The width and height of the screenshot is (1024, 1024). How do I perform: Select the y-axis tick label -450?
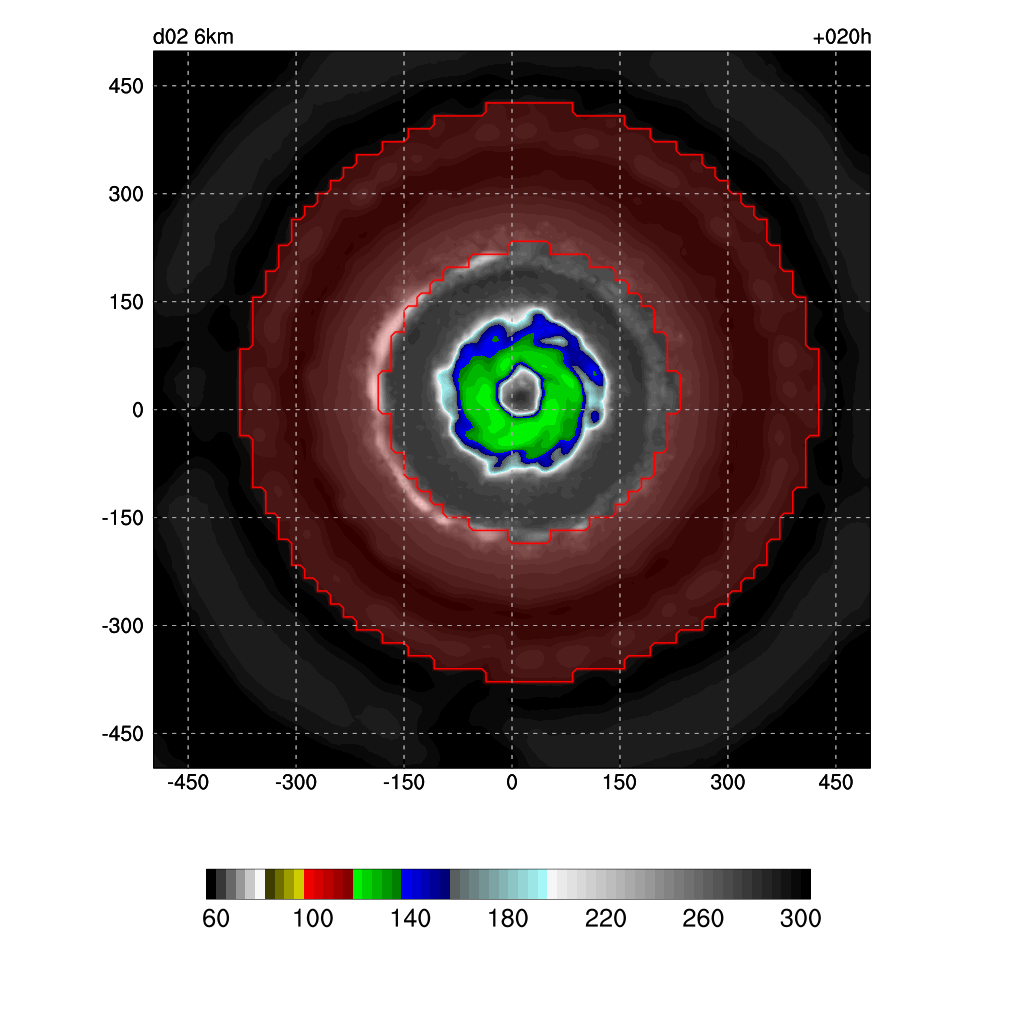pyautogui.click(x=122, y=734)
